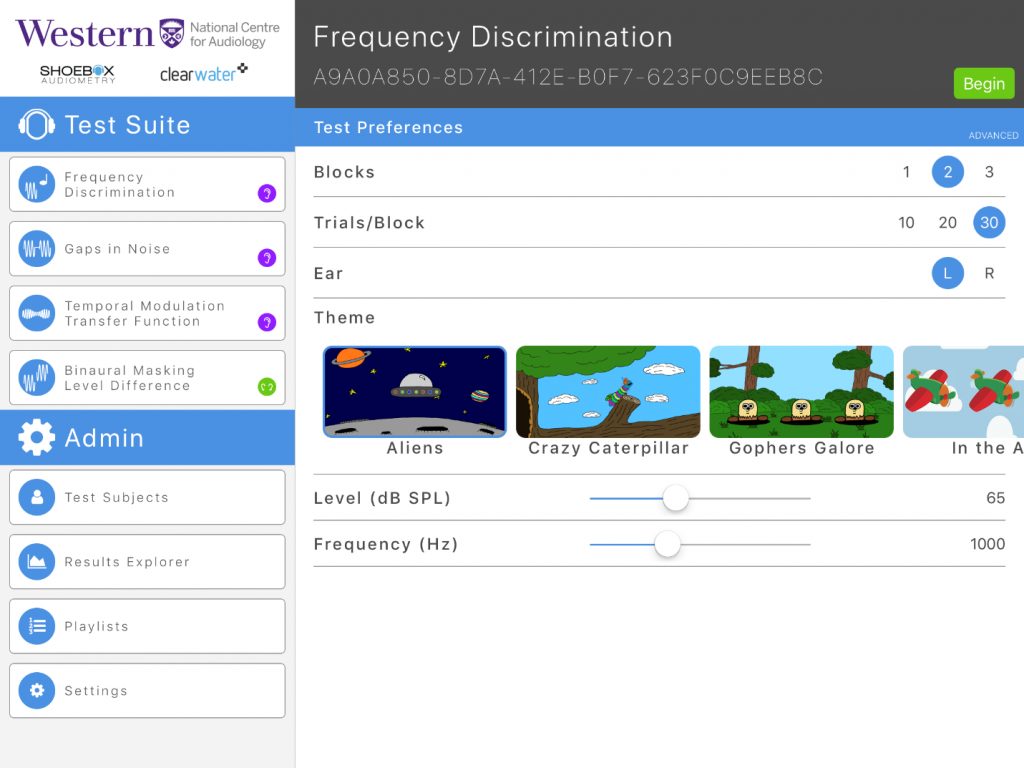Viewport: 1024px width, 768px height.
Task: Open Temporal Modulation Transfer Function test
Action: click(x=147, y=313)
